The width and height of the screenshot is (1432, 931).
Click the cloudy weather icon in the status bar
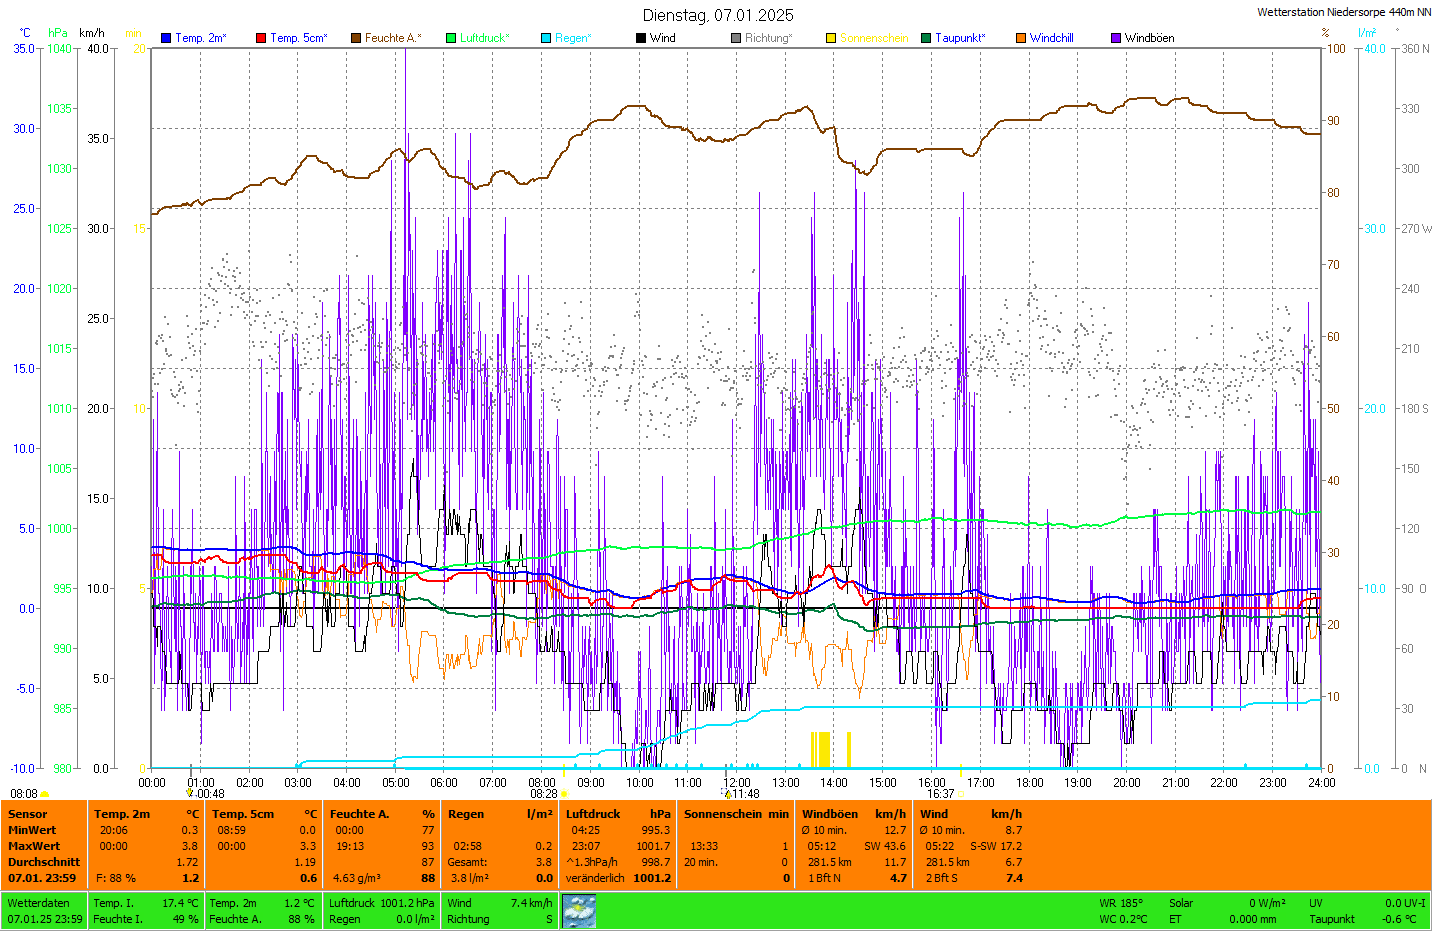(x=579, y=911)
